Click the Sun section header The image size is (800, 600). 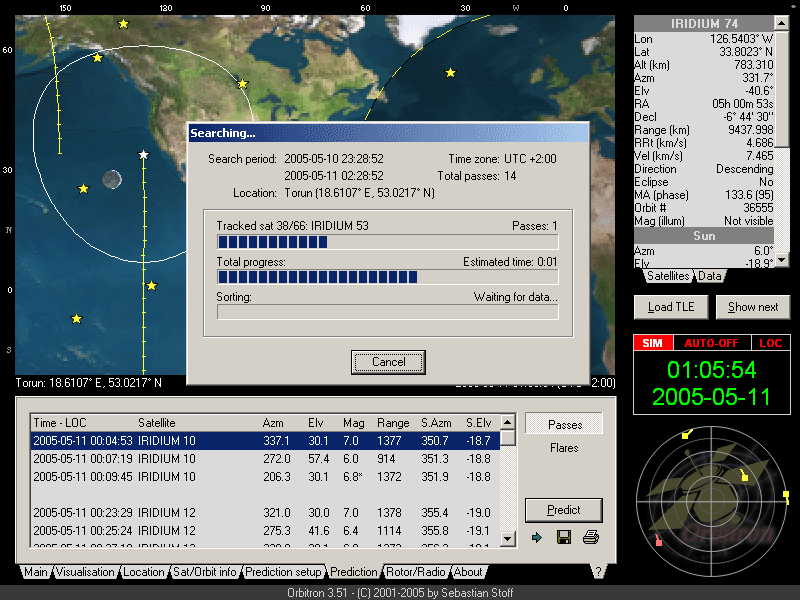[704, 236]
